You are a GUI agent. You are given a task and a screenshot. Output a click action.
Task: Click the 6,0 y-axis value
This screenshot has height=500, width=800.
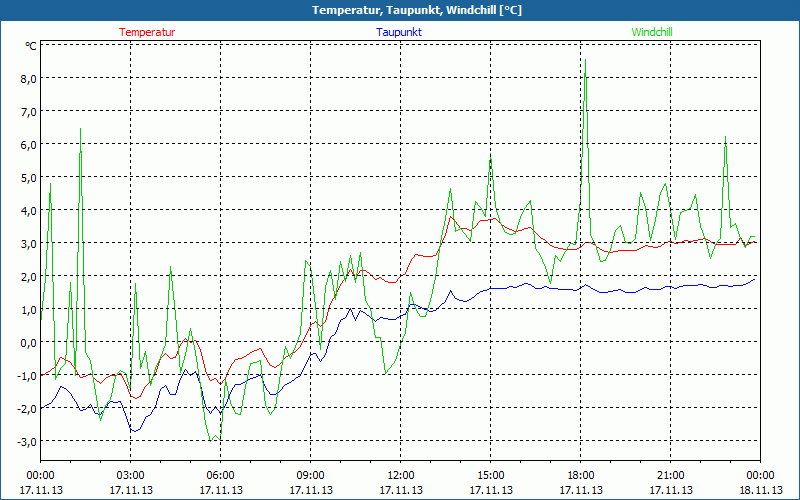click(x=29, y=144)
